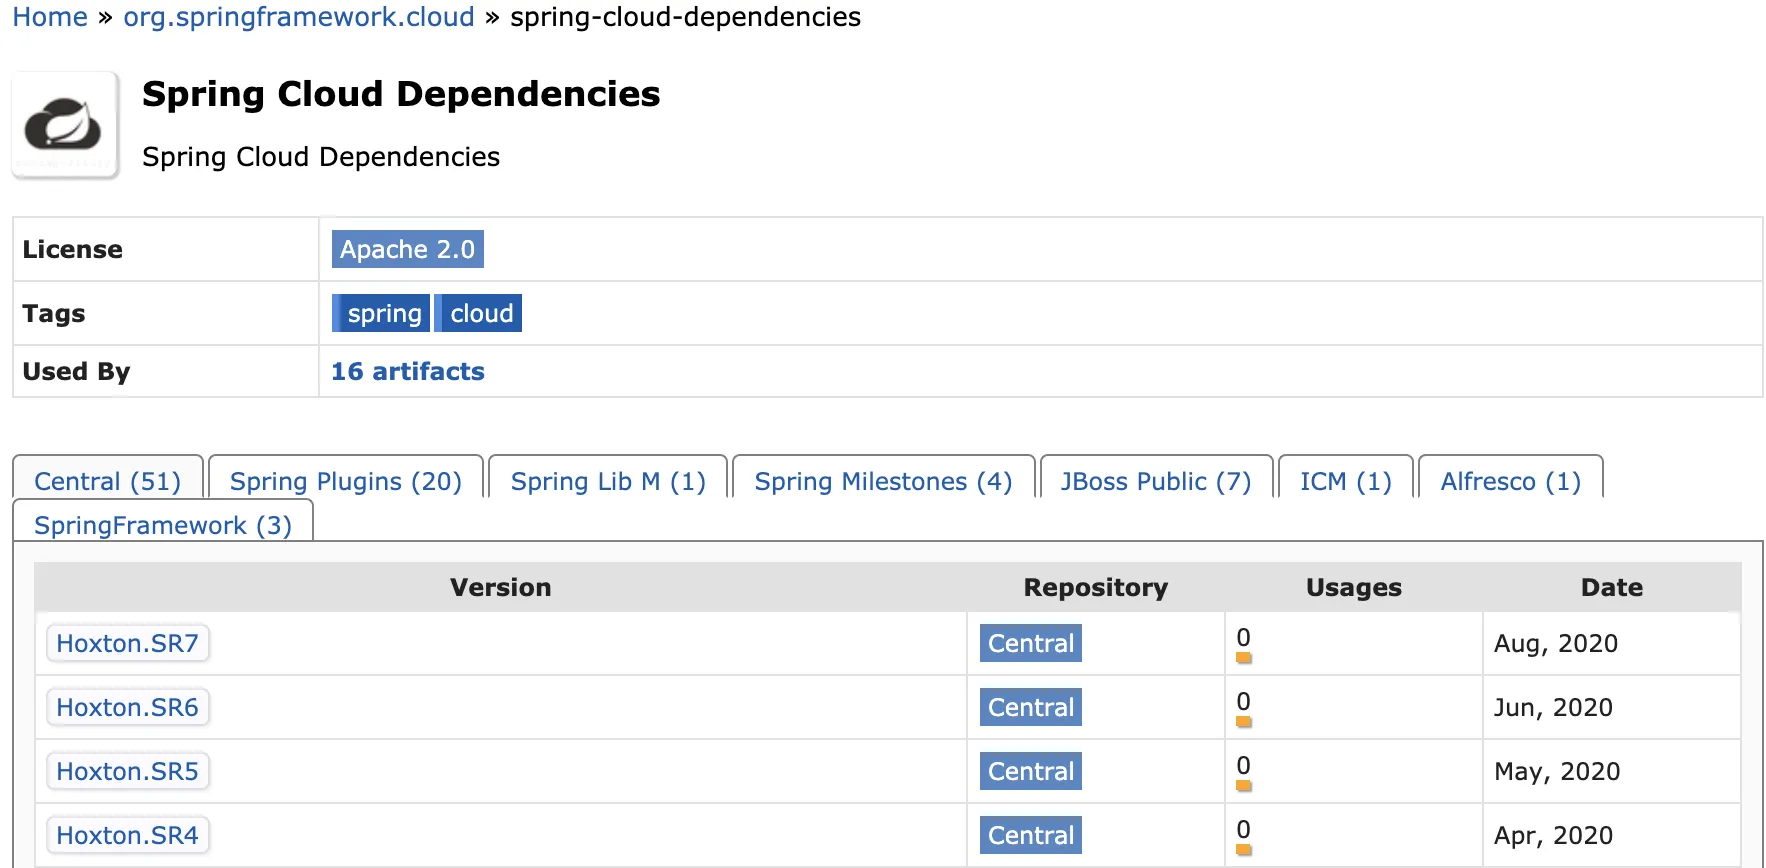Click usages count for Hoxton.SR5
Image resolution: width=1766 pixels, height=868 pixels.
pyautogui.click(x=1244, y=766)
